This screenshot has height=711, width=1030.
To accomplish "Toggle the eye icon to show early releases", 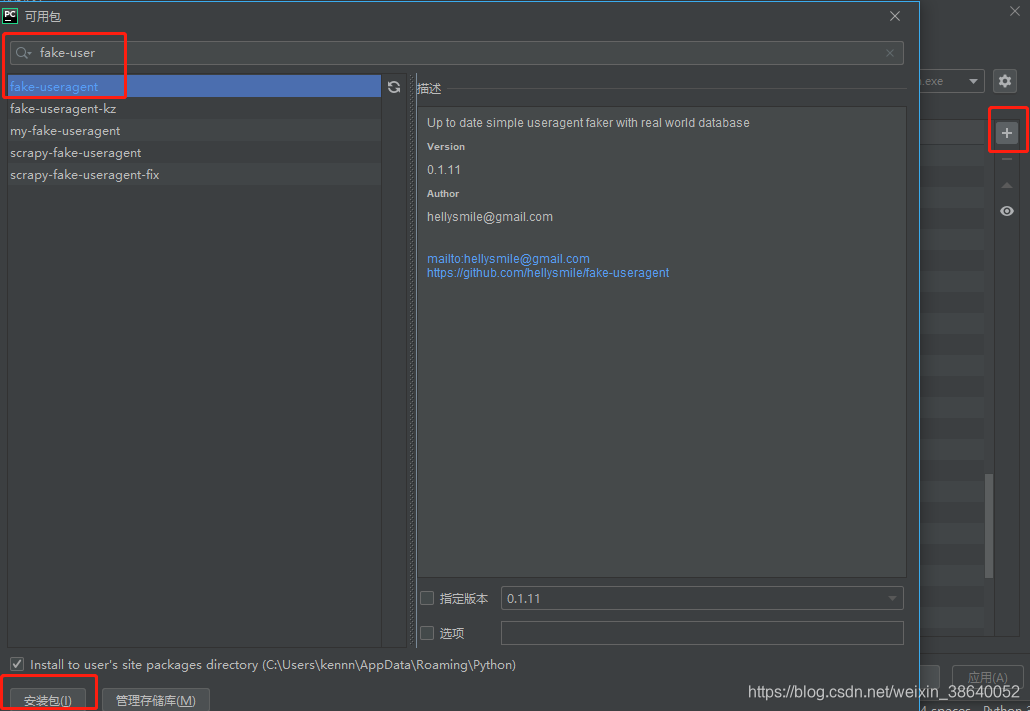I will point(1006,211).
